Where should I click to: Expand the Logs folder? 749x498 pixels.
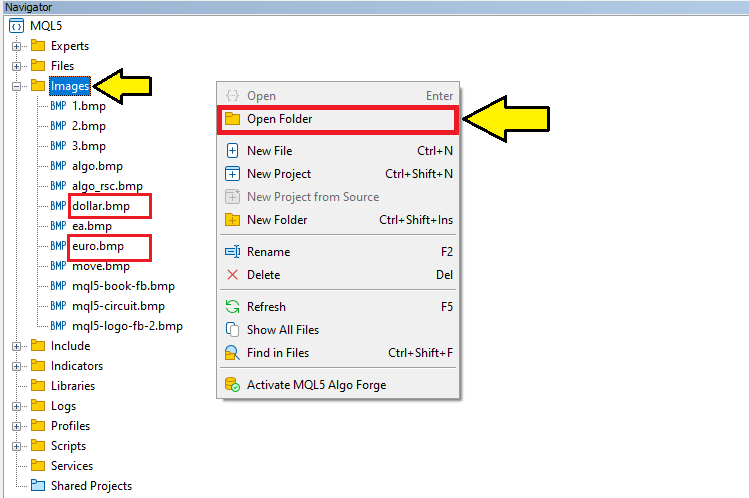pyautogui.click(x=16, y=406)
